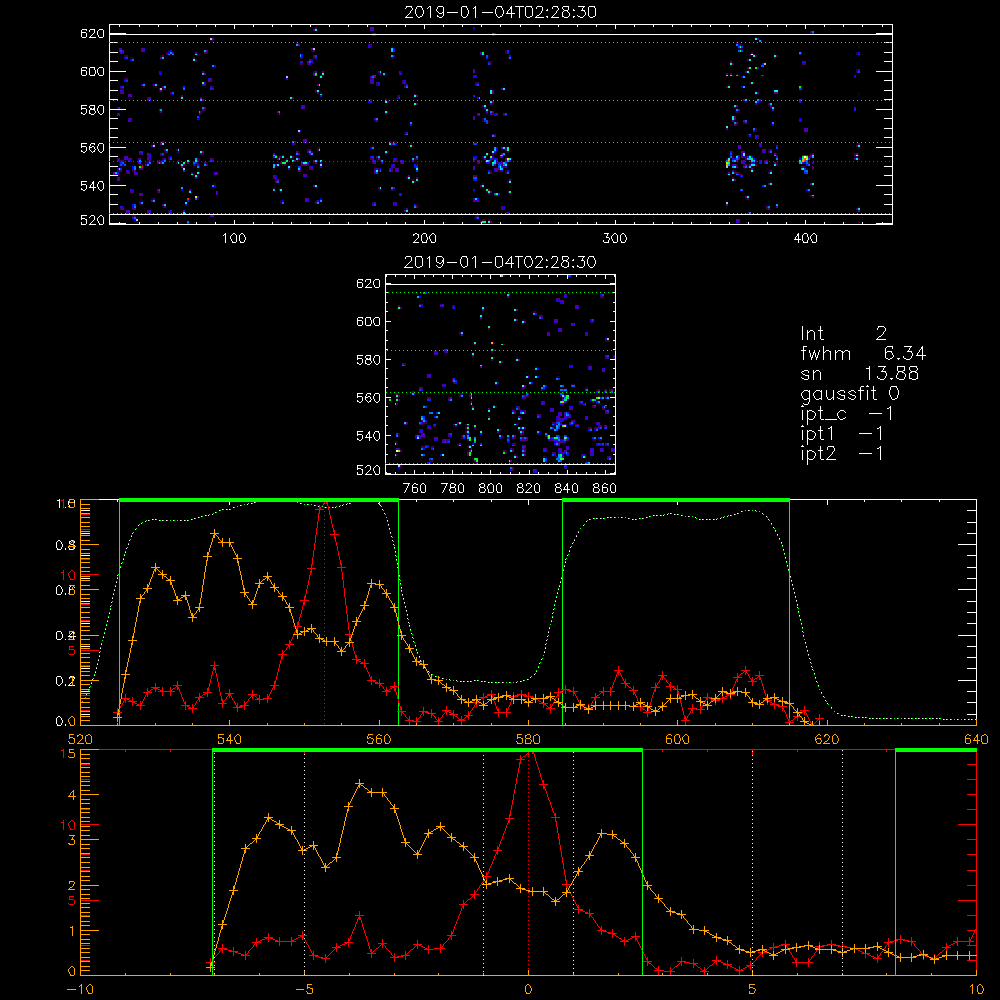Click the orange 4 label on bottom plot y-axis
The image size is (1000, 1000).
tap(71, 795)
